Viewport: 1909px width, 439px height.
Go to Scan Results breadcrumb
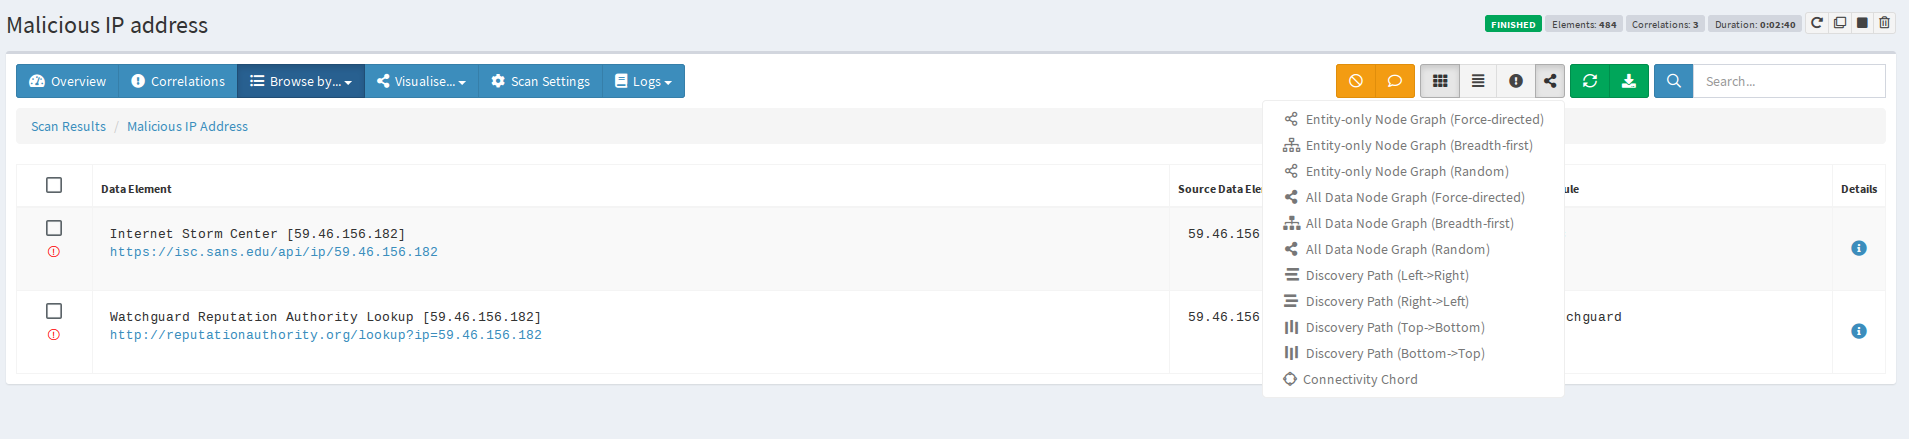point(68,126)
